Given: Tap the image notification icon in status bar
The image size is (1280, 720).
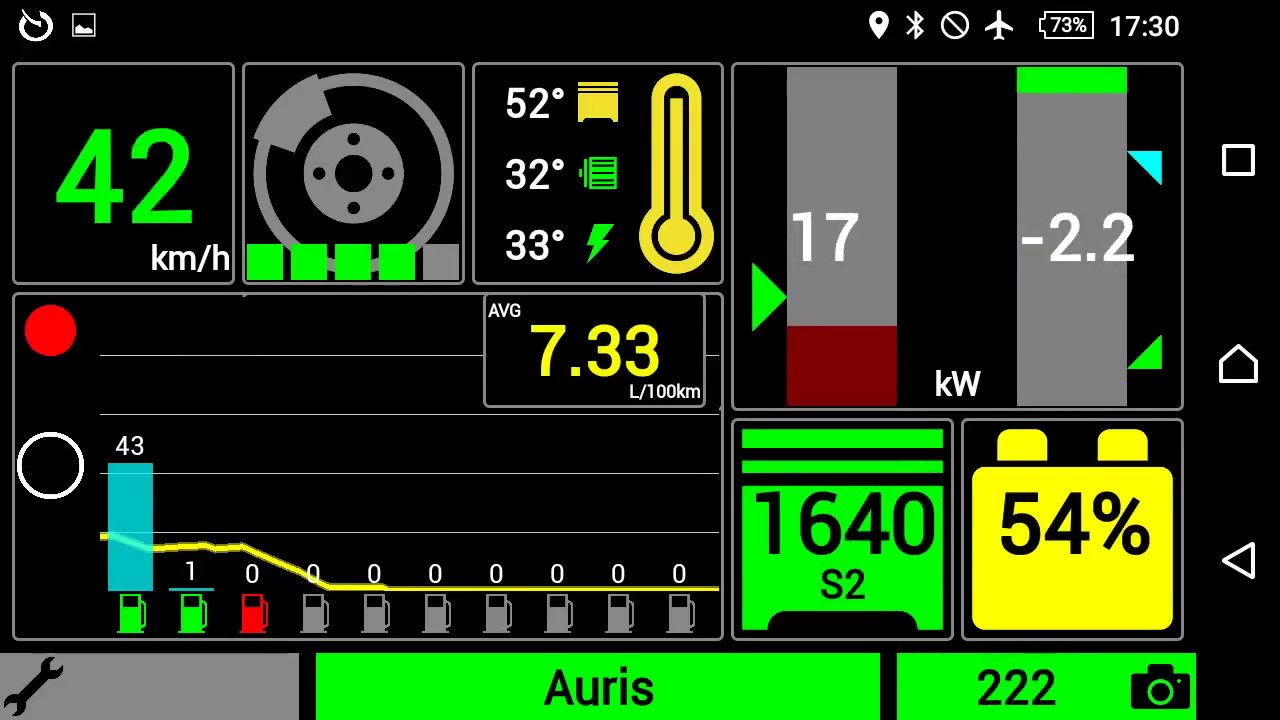Looking at the screenshot, I should point(84,26).
